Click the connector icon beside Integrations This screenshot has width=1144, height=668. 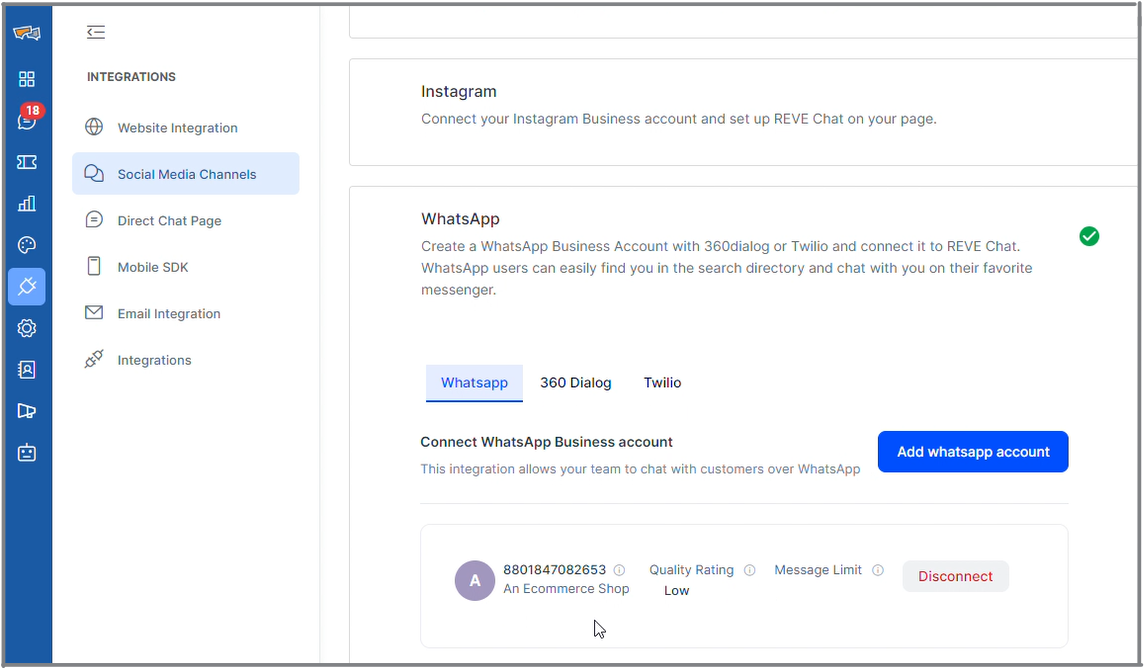94,359
